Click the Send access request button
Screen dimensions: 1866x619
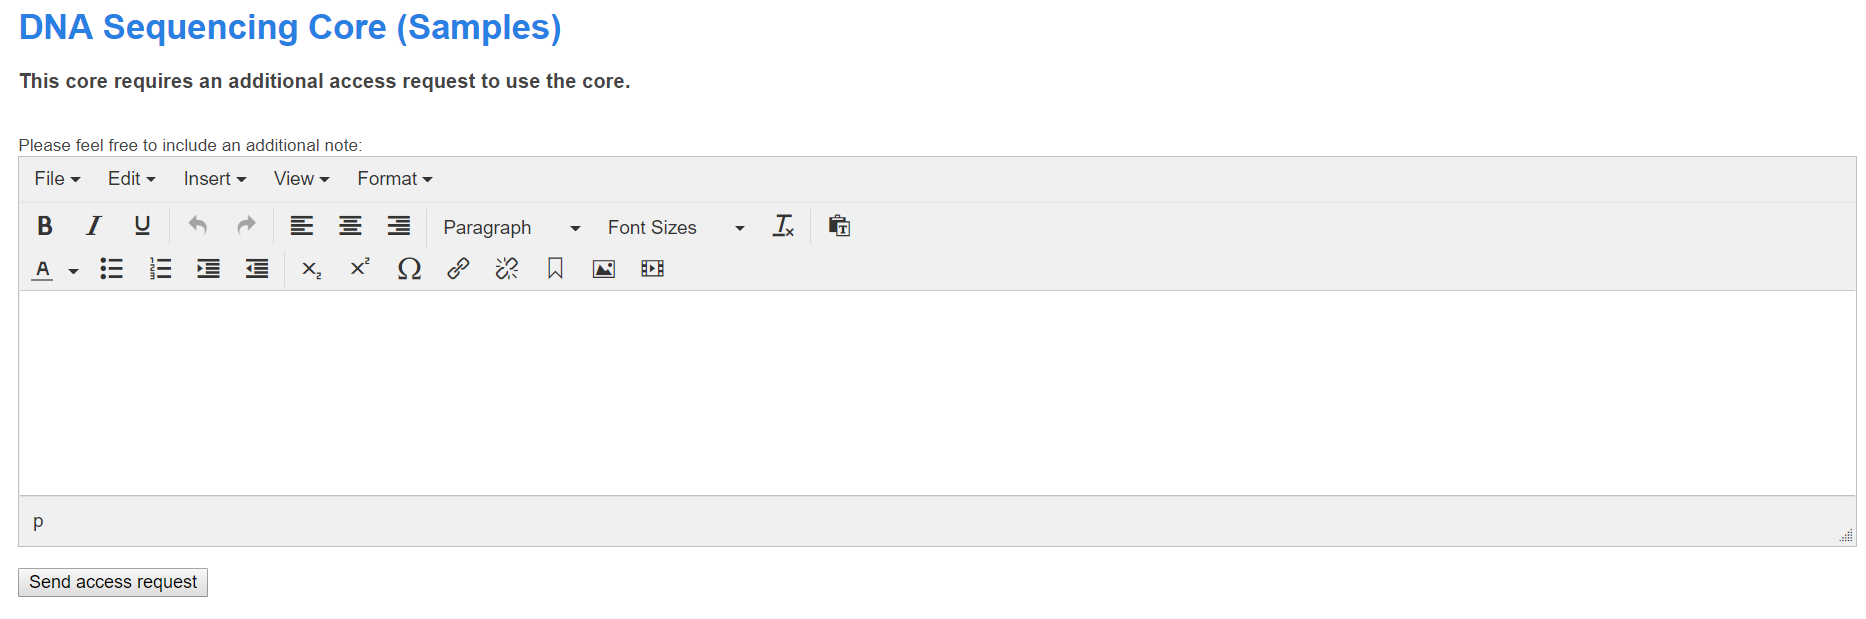pyautogui.click(x=113, y=582)
